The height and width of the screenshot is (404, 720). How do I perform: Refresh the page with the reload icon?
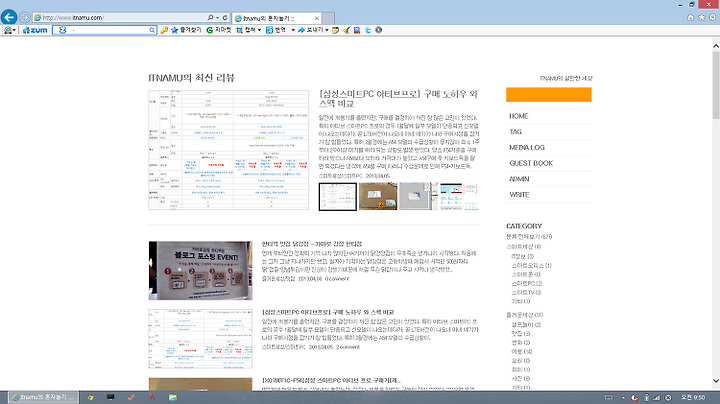click(225, 17)
